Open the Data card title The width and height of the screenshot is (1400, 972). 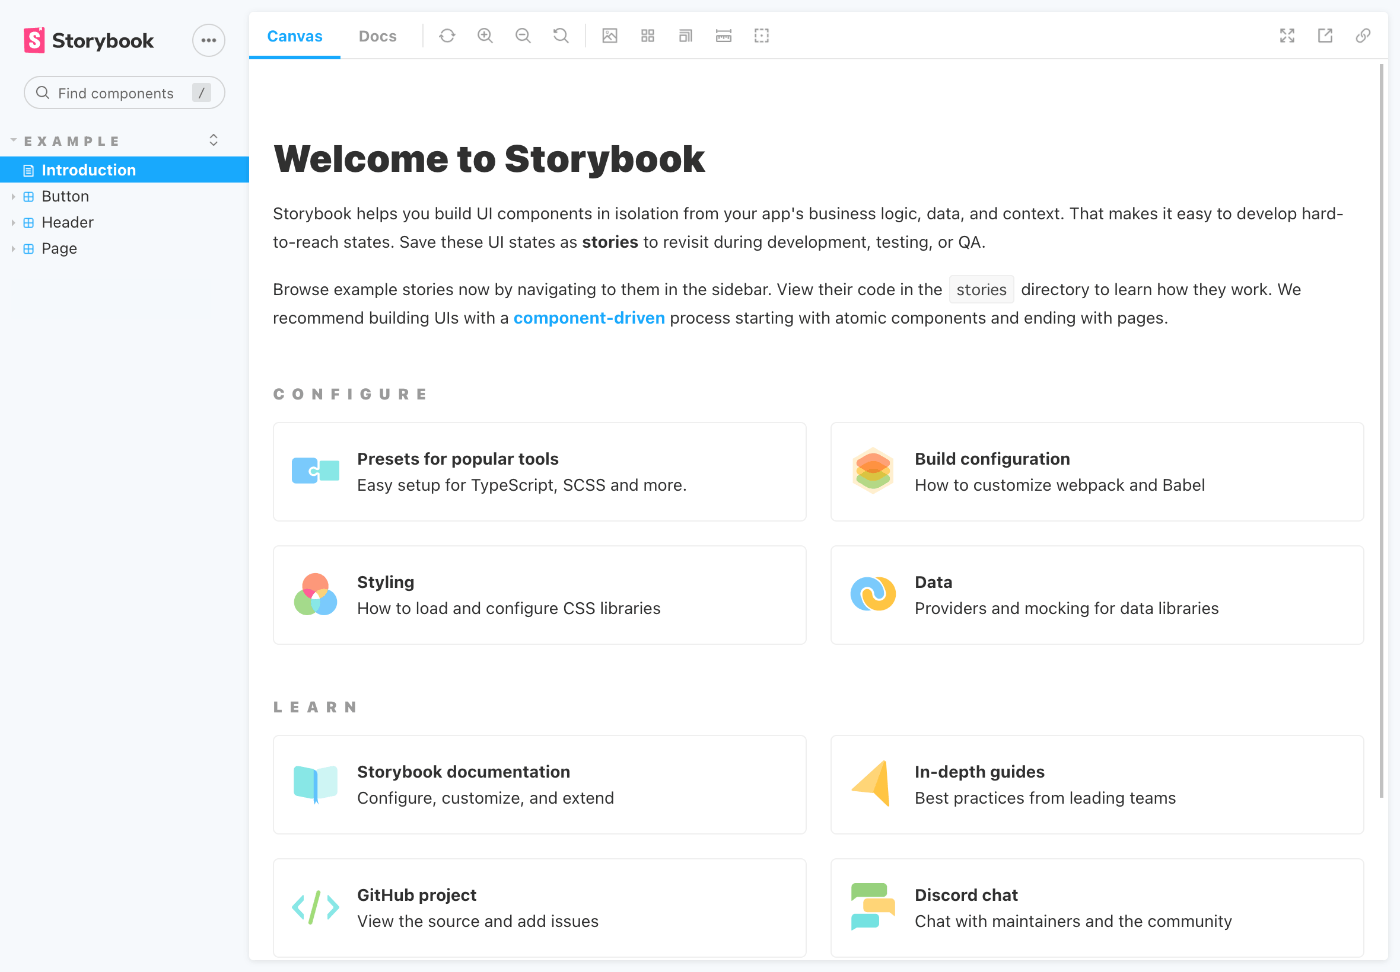pos(933,582)
